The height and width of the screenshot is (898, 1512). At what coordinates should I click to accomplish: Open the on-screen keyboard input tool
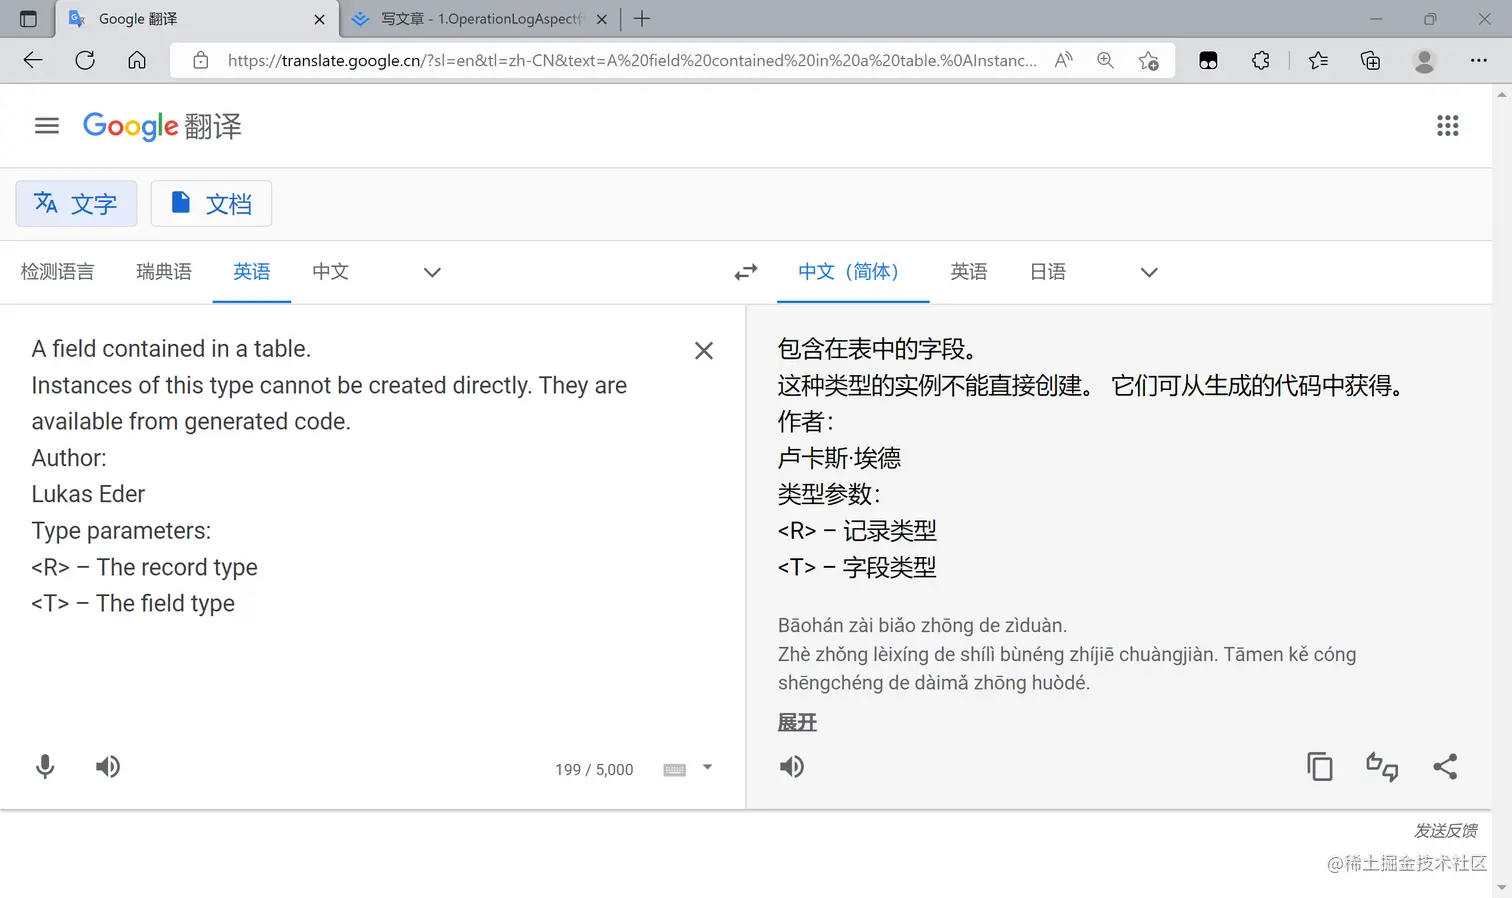(675, 769)
